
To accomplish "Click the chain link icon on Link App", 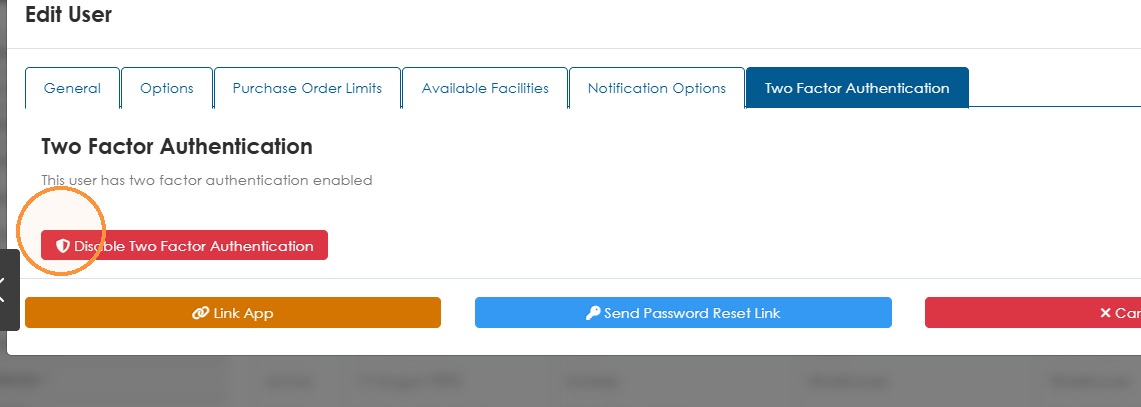I will [200, 313].
